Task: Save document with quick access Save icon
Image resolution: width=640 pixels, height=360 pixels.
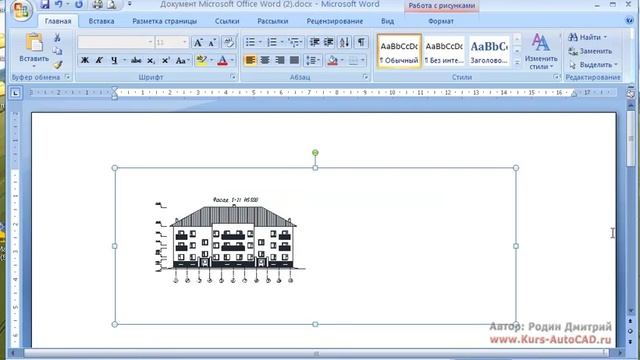Action: pyautogui.click(x=44, y=4)
